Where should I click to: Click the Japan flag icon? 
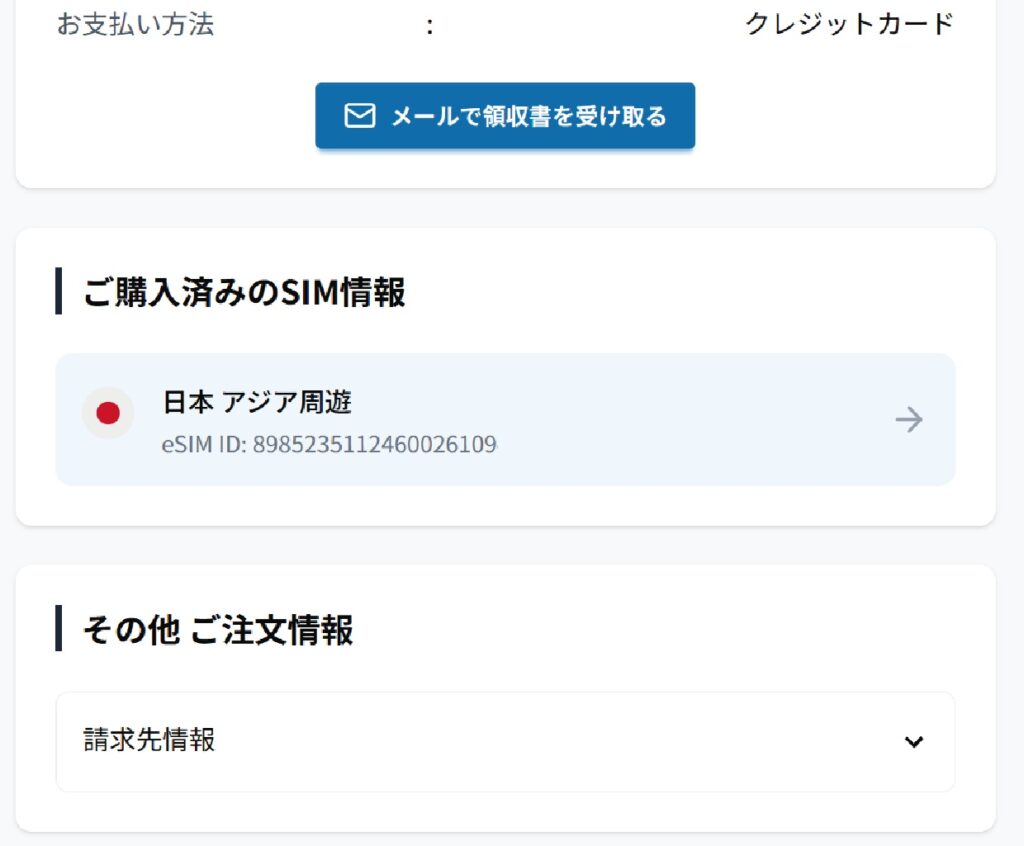point(108,413)
